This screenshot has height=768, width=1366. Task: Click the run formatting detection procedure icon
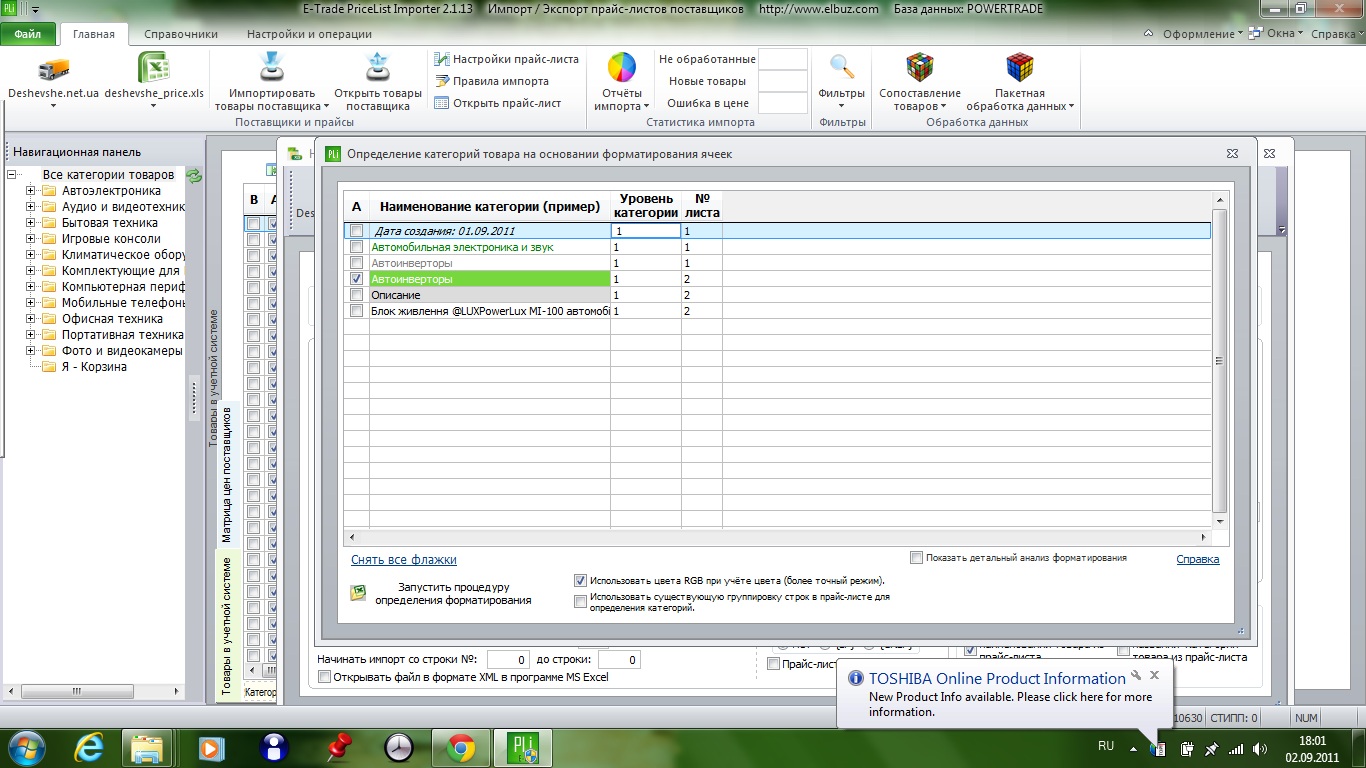pos(358,593)
